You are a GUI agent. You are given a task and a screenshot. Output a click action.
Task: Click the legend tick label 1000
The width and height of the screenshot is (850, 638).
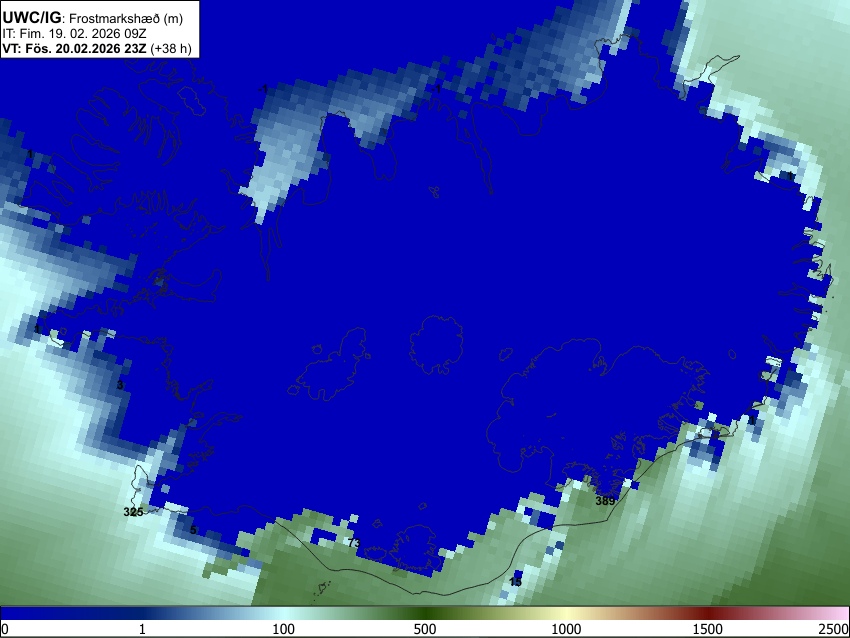(566, 629)
